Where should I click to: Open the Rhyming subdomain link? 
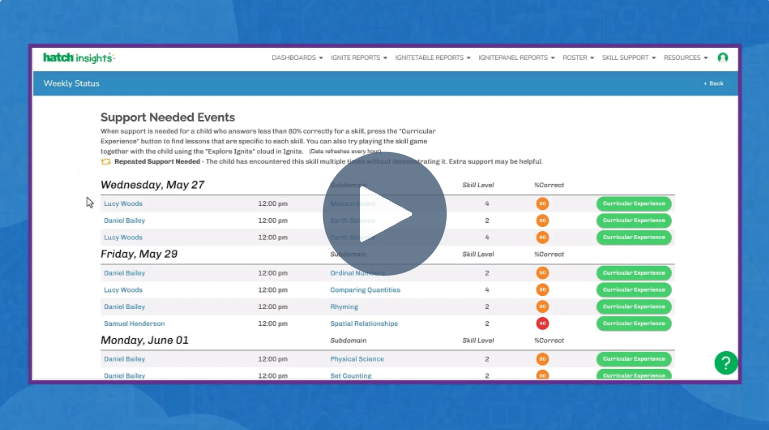tap(344, 307)
